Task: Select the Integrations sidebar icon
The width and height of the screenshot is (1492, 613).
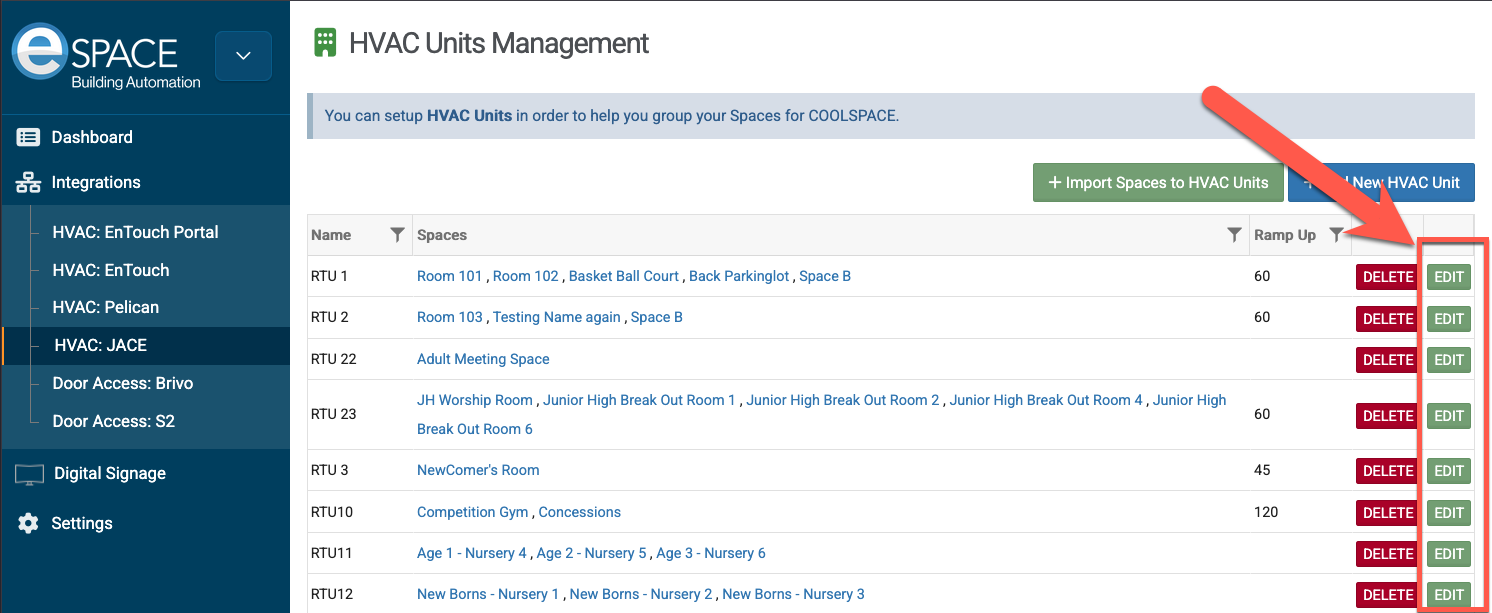Action: [29, 182]
